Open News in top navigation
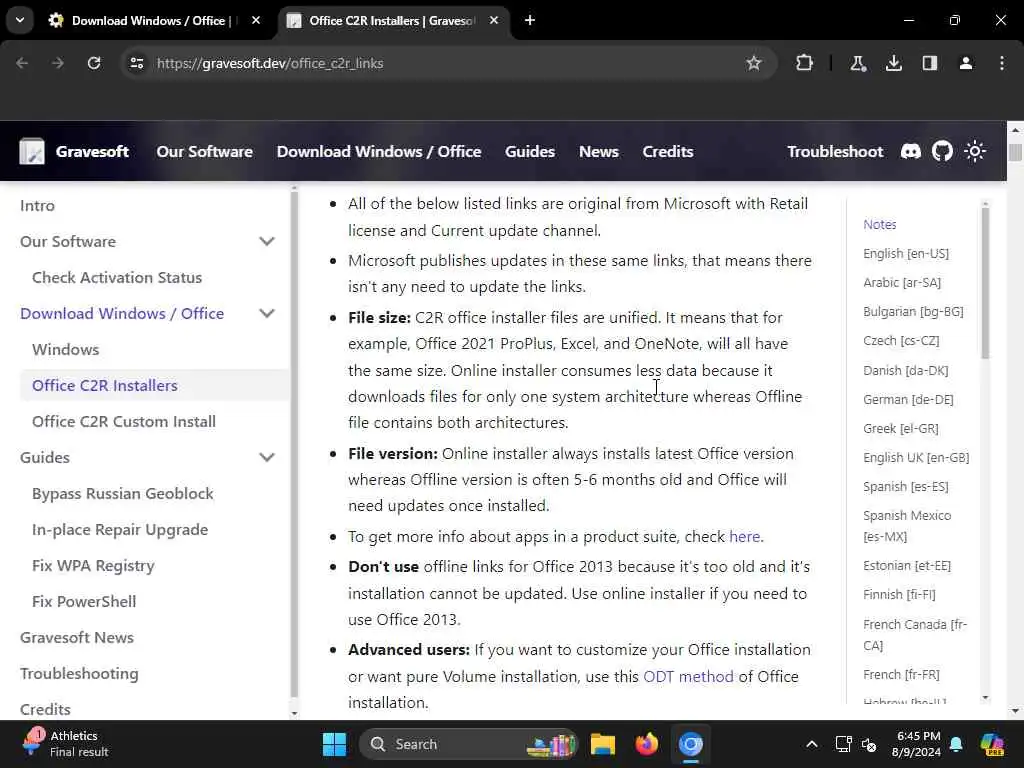Screen dimensions: 1024x768 click(599, 152)
